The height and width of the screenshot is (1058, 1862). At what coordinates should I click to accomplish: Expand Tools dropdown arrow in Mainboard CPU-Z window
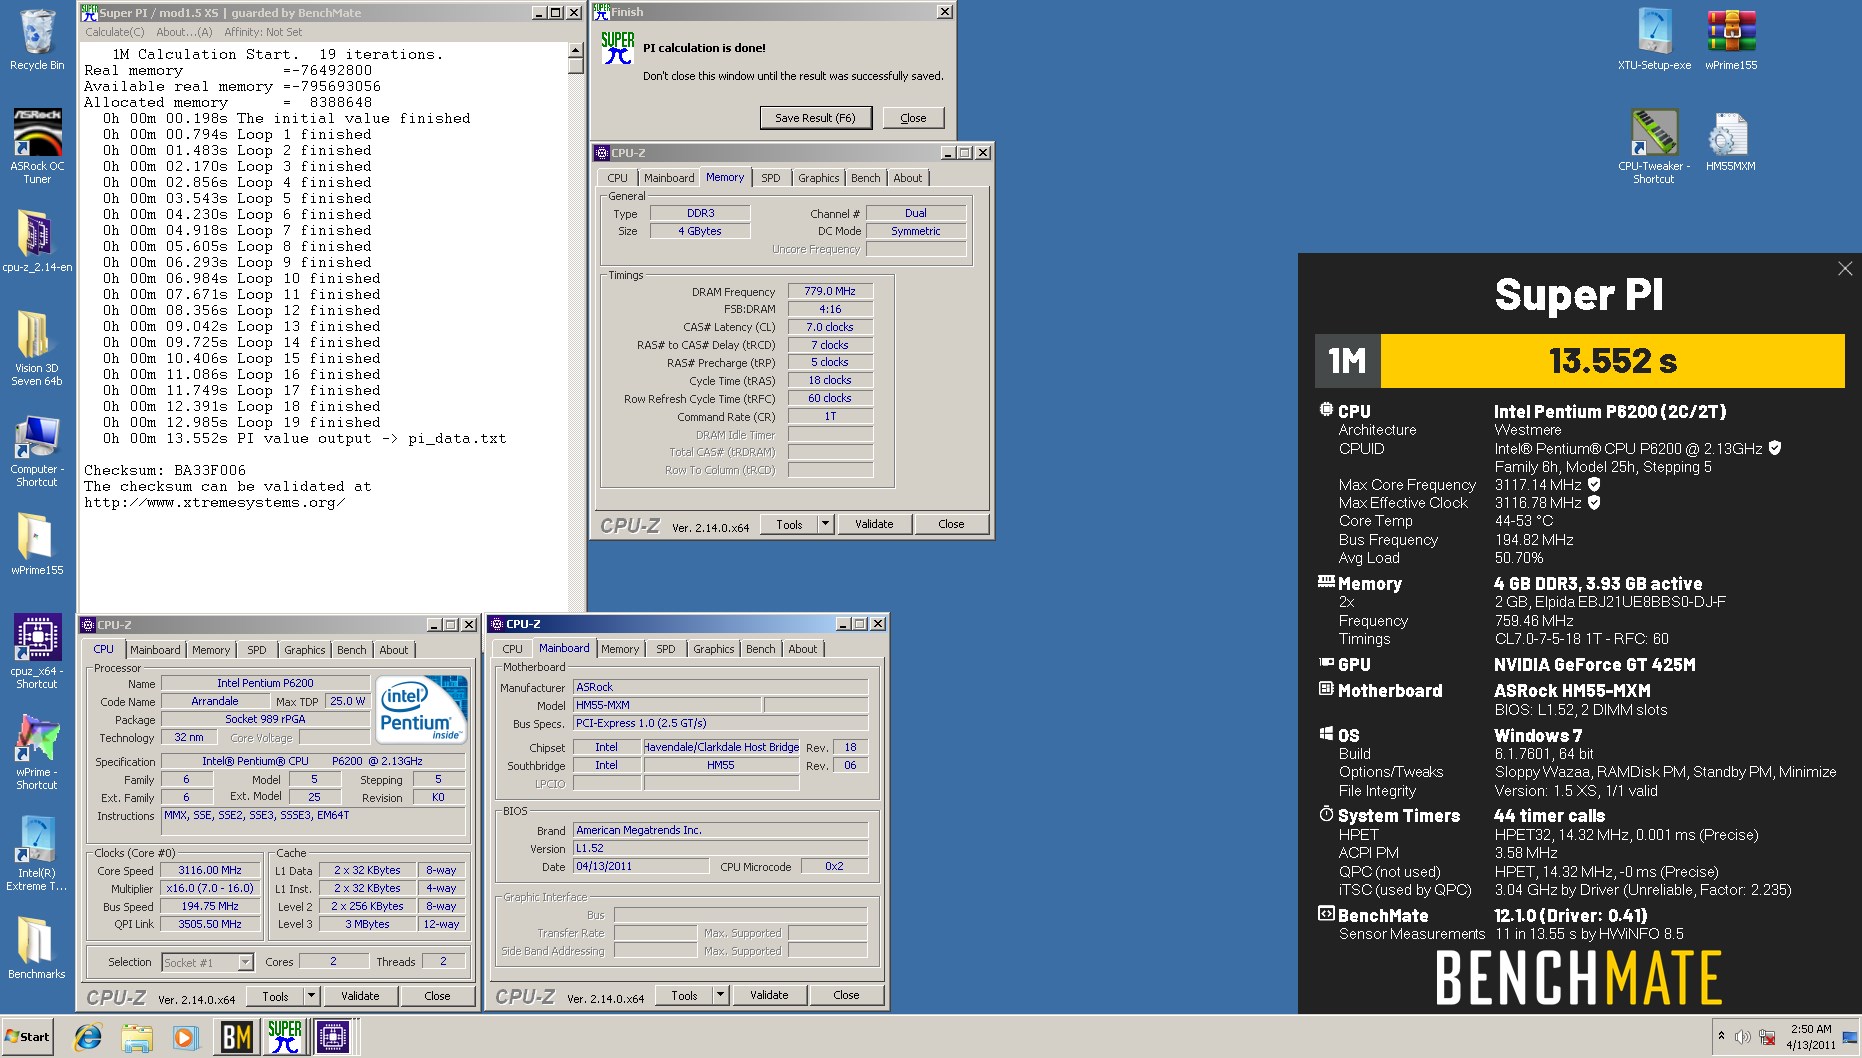point(720,995)
